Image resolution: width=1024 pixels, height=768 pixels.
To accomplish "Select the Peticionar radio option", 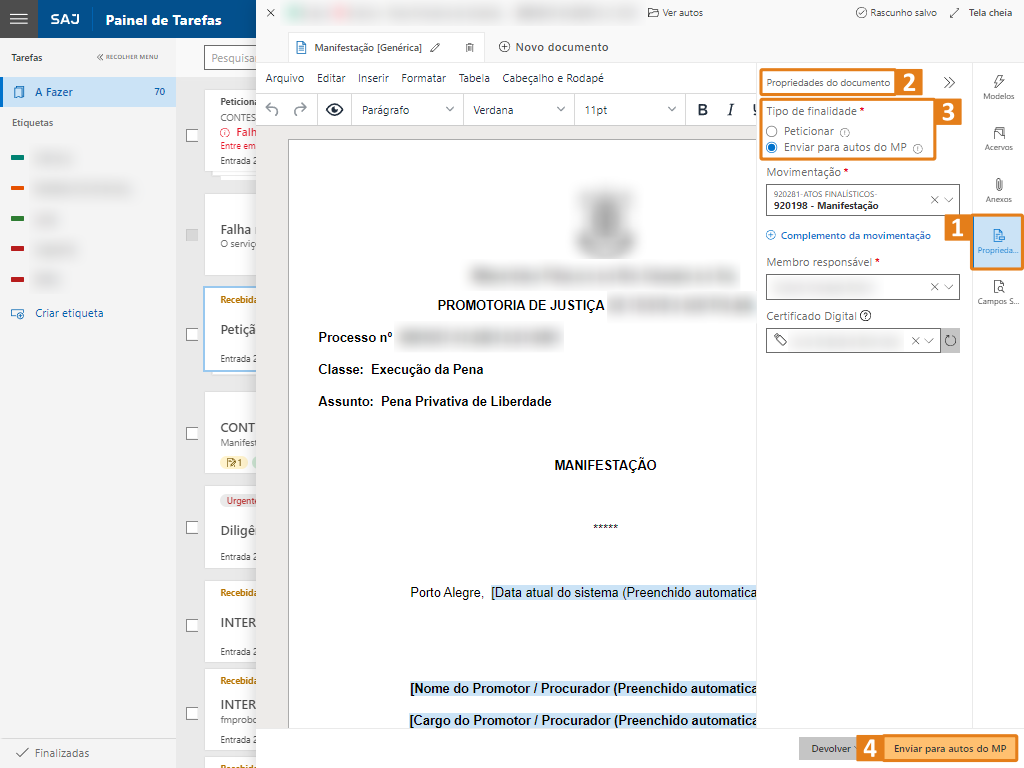I will (771, 132).
